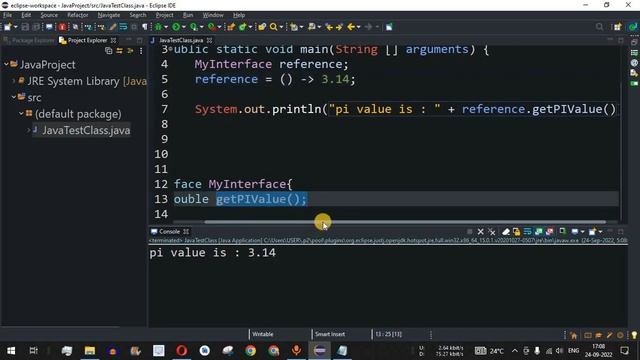
Task: Toggle Console Word Wrap icon
Action: click(527, 232)
